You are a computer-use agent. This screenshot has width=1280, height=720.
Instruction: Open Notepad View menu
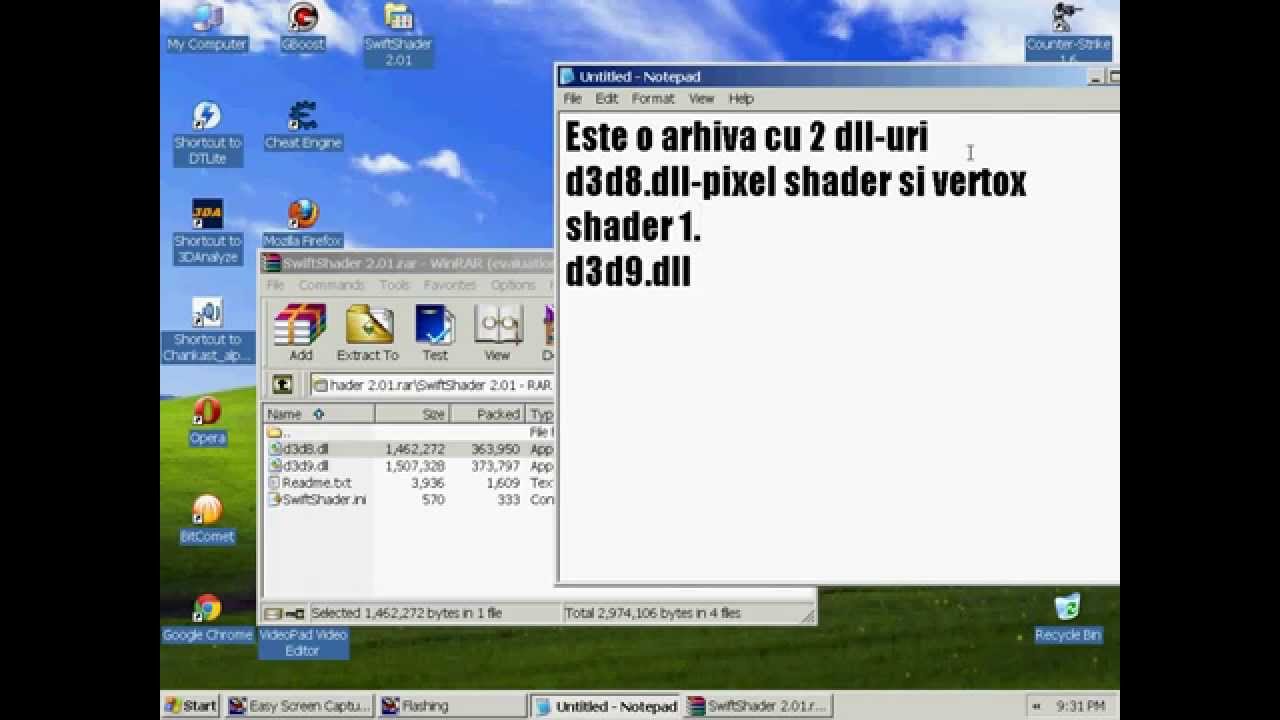click(x=701, y=99)
